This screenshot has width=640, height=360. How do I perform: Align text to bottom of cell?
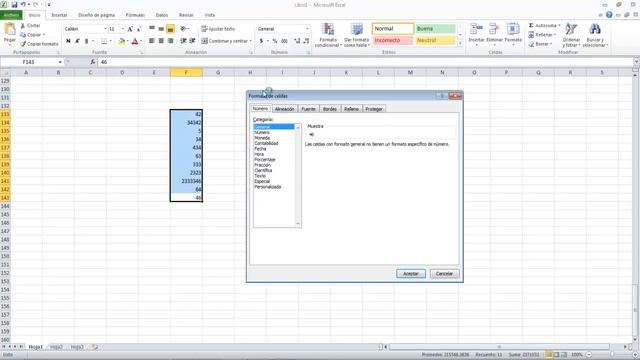pyautogui.click(x=171, y=29)
